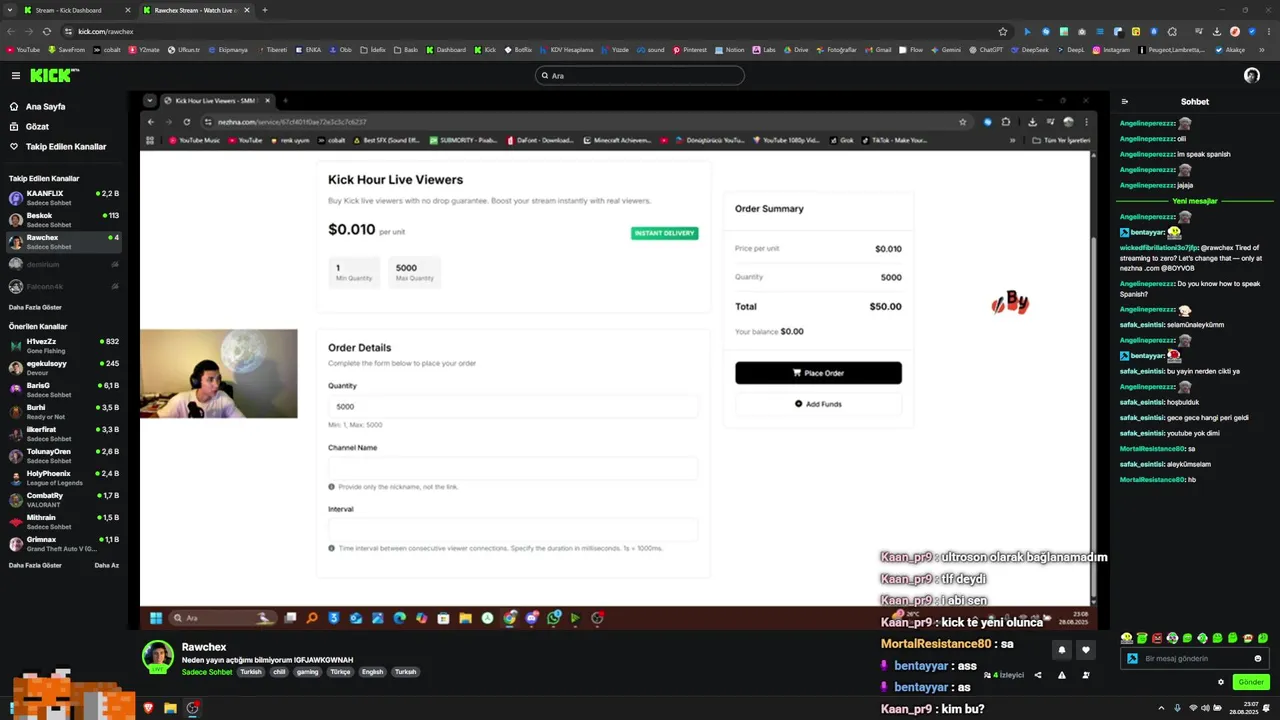
Task: Expand recommended channels via bottom Daha Fazla Göster
Action: [x=35, y=565]
